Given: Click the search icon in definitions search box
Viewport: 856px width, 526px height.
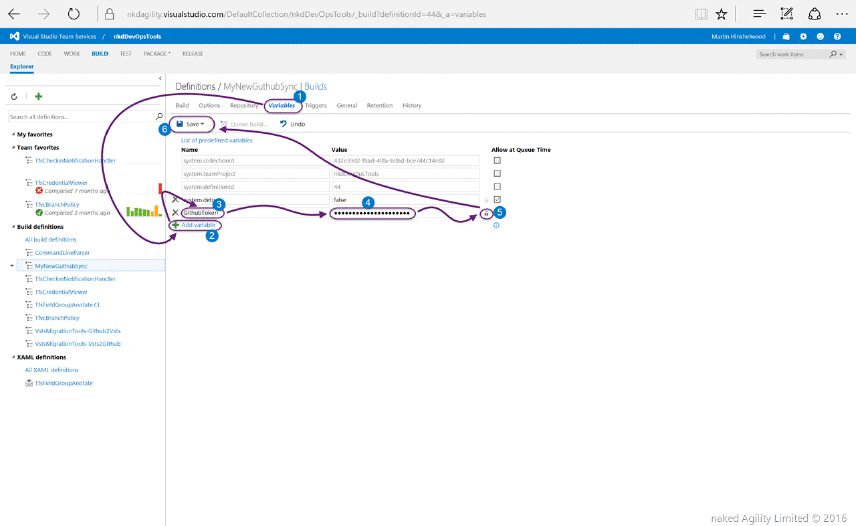Looking at the screenshot, I should tap(159, 116).
